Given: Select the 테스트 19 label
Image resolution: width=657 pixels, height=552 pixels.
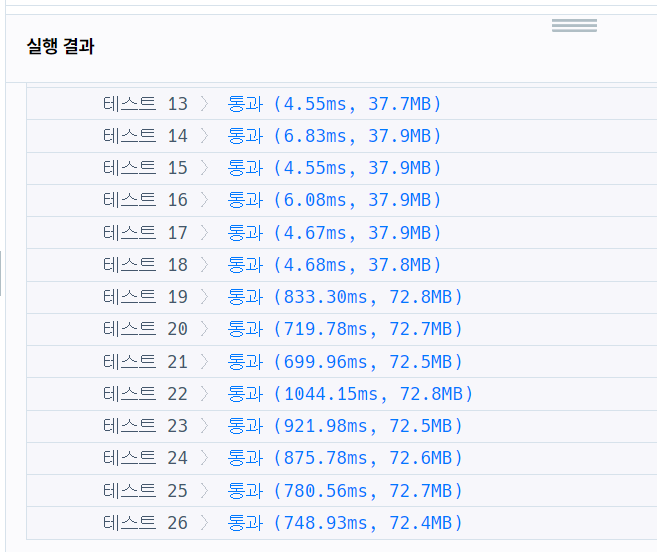Looking at the screenshot, I should tap(145, 297).
